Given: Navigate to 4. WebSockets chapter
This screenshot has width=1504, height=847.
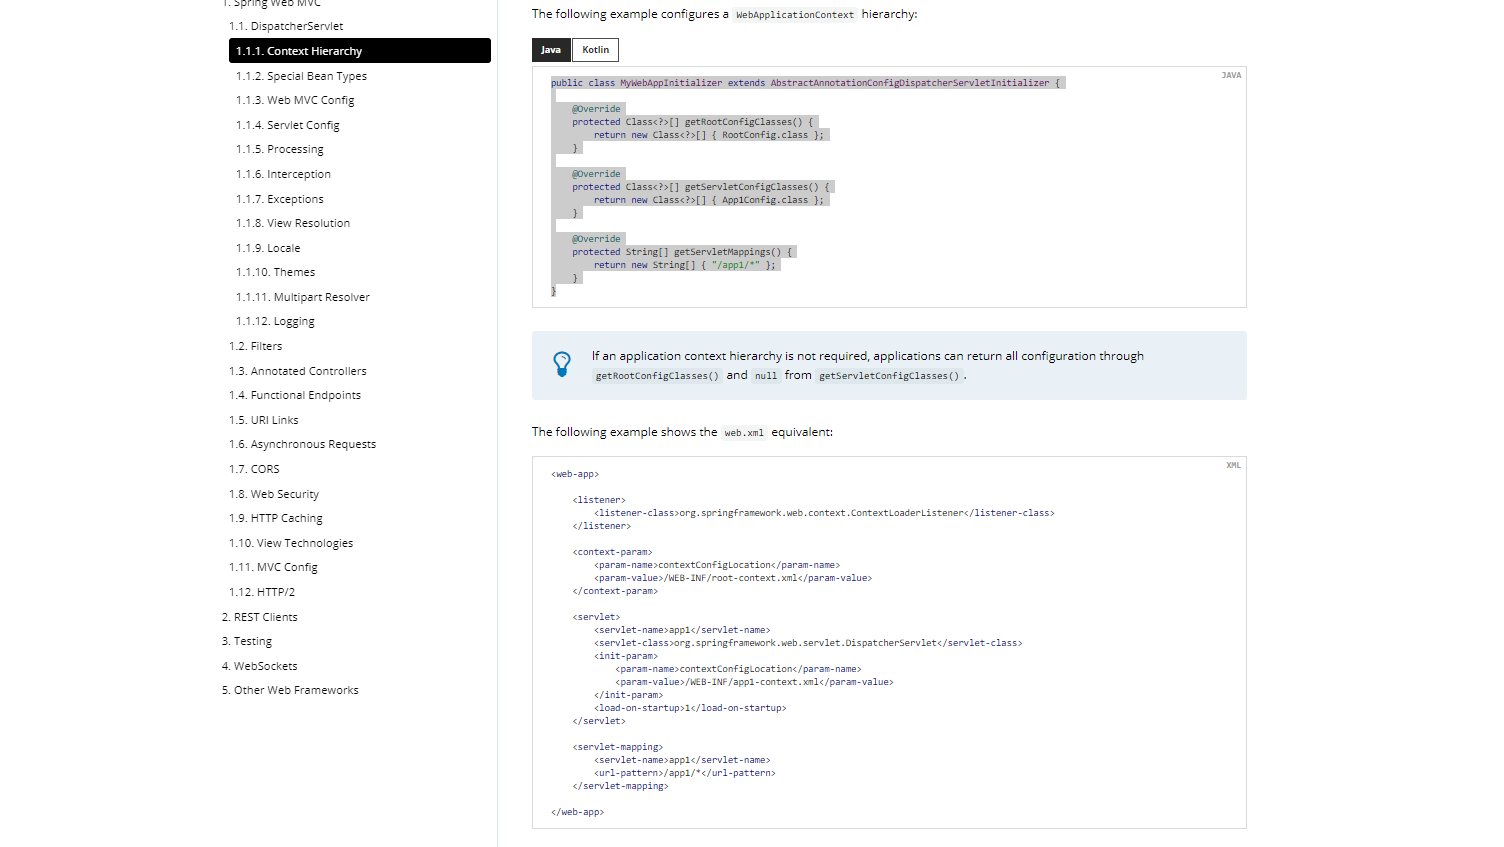Looking at the screenshot, I should tap(260, 666).
